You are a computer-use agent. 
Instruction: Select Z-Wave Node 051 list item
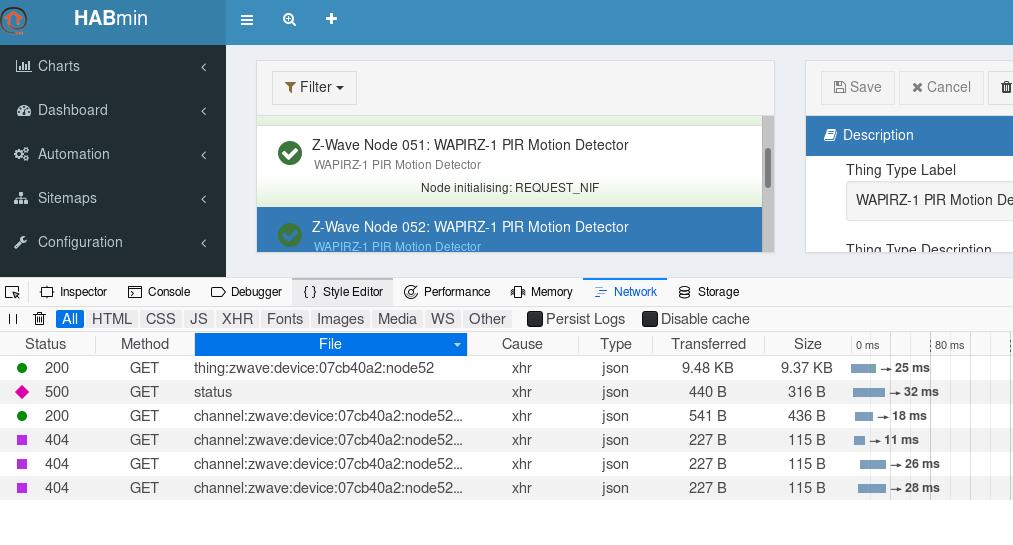[510, 166]
